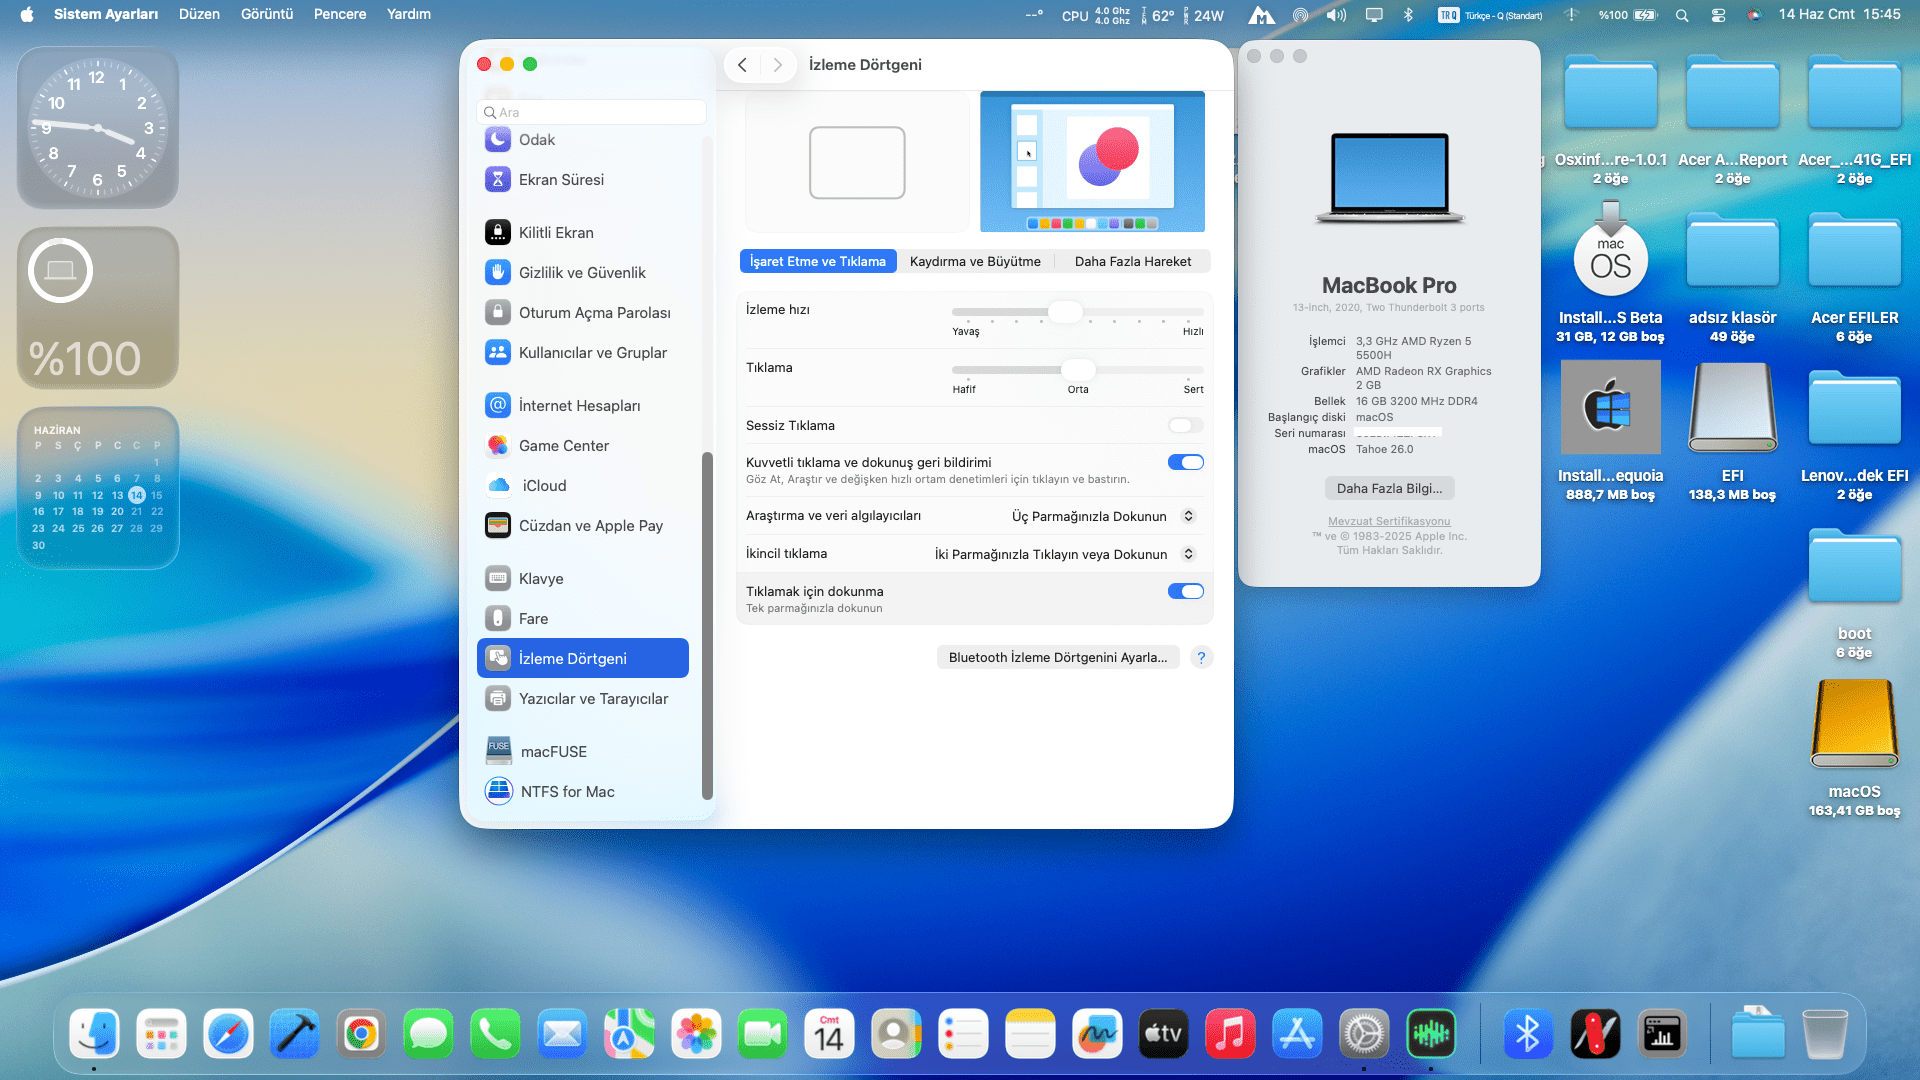Image resolution: width=1920 pixels, height=1080 pixels.
Task: Open Kilitli Ekran settings in sidebar
Action: (x=556, y=233)
